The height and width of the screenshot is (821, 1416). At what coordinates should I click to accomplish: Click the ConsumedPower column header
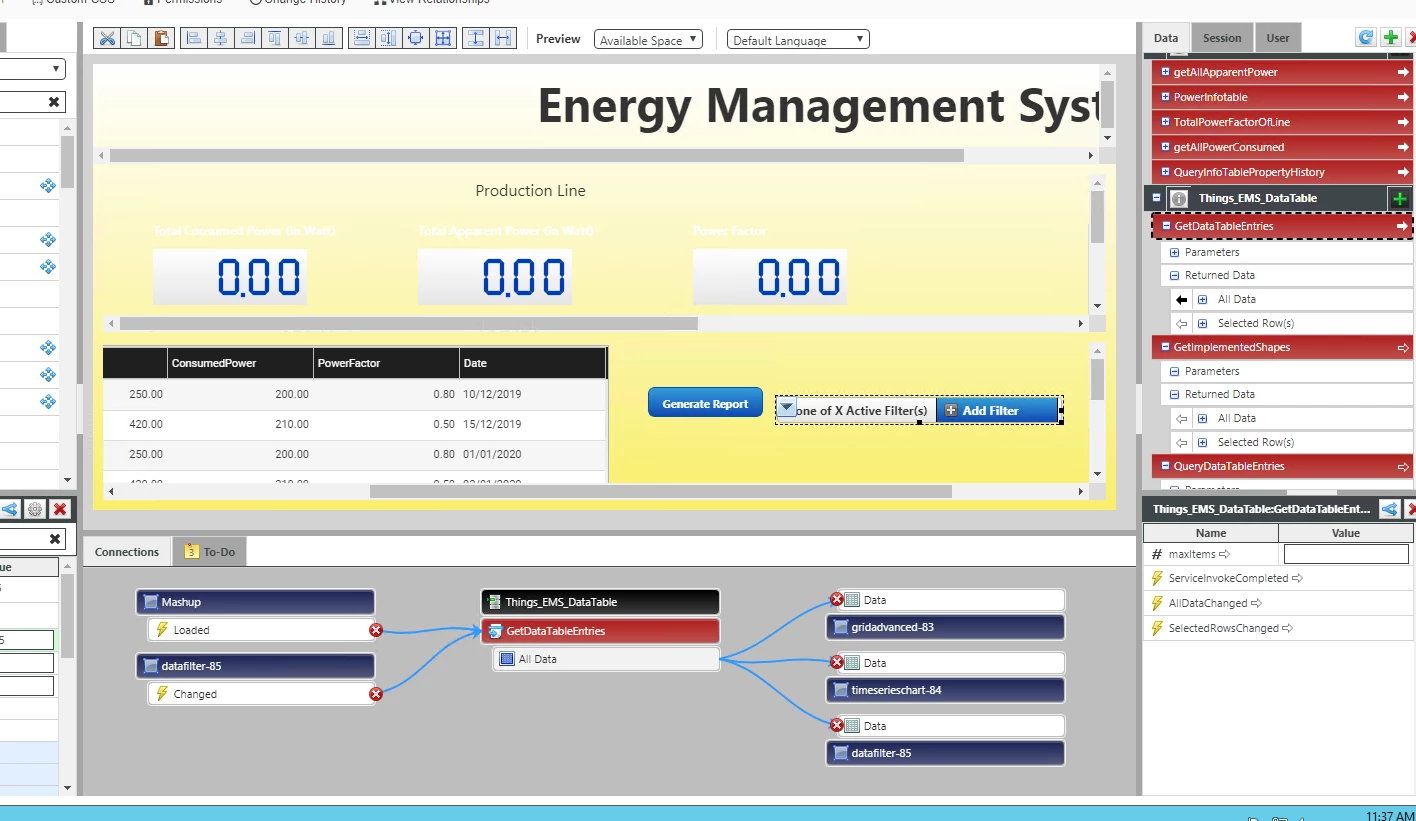pyautogui.click(x=240, y=363)
